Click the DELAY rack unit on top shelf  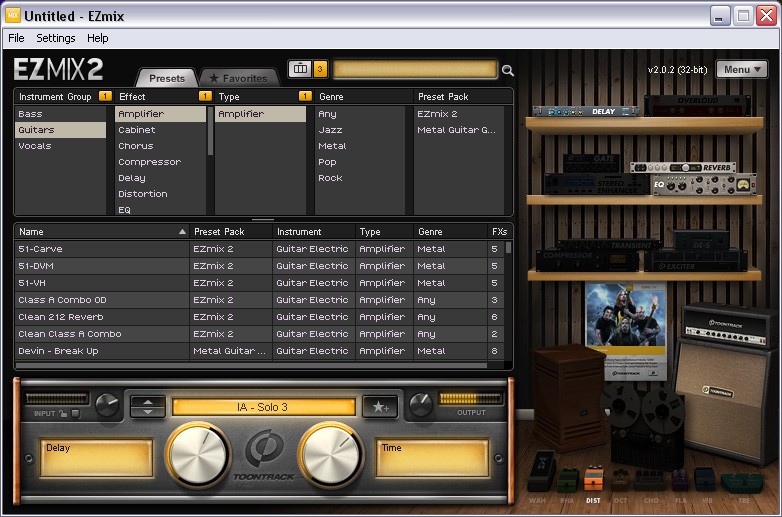pyautogui.click(x=586, y=111)
